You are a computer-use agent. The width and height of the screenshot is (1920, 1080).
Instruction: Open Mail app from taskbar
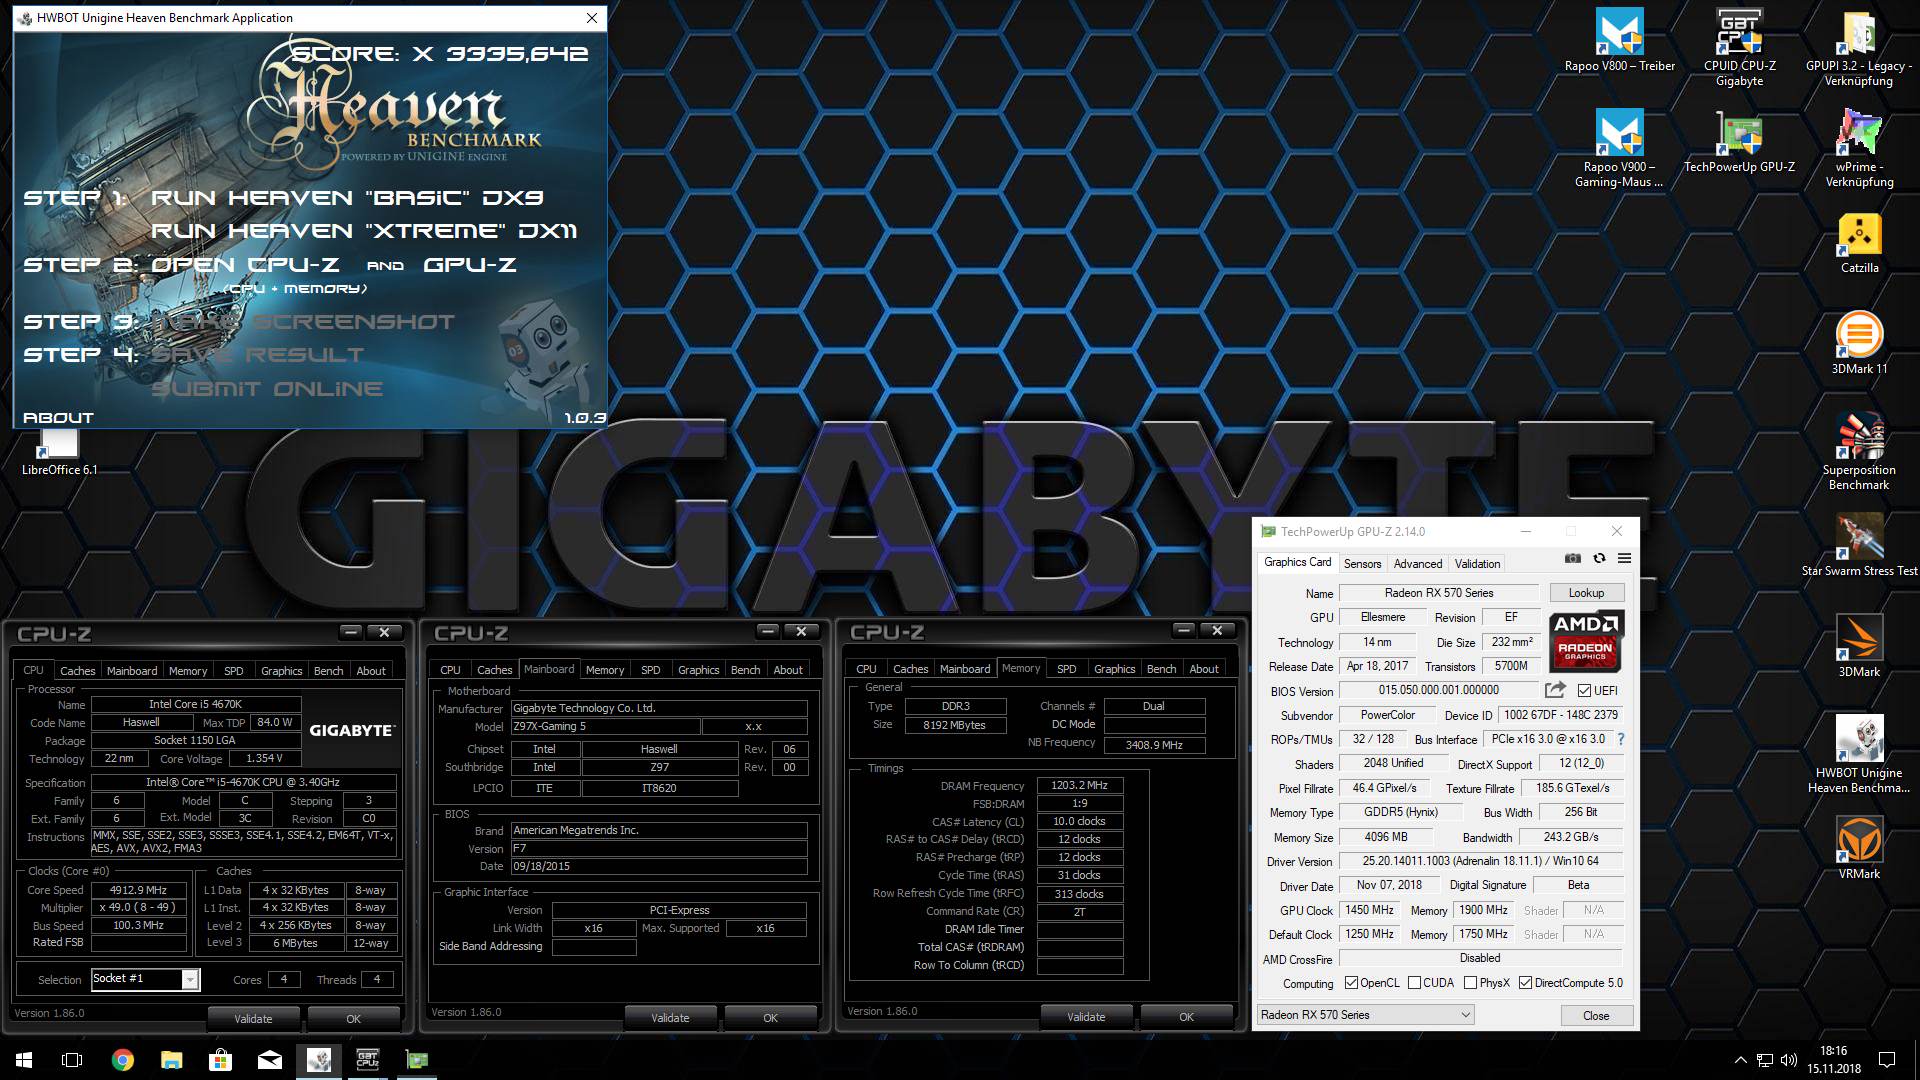pos(269,1060)
